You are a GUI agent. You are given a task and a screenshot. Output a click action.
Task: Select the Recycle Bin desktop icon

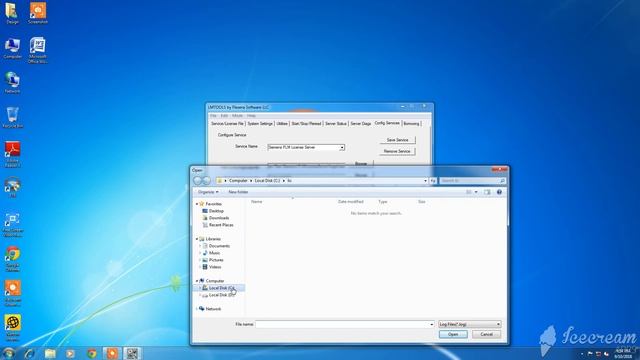pyautogui.click(x=12, y=118)
